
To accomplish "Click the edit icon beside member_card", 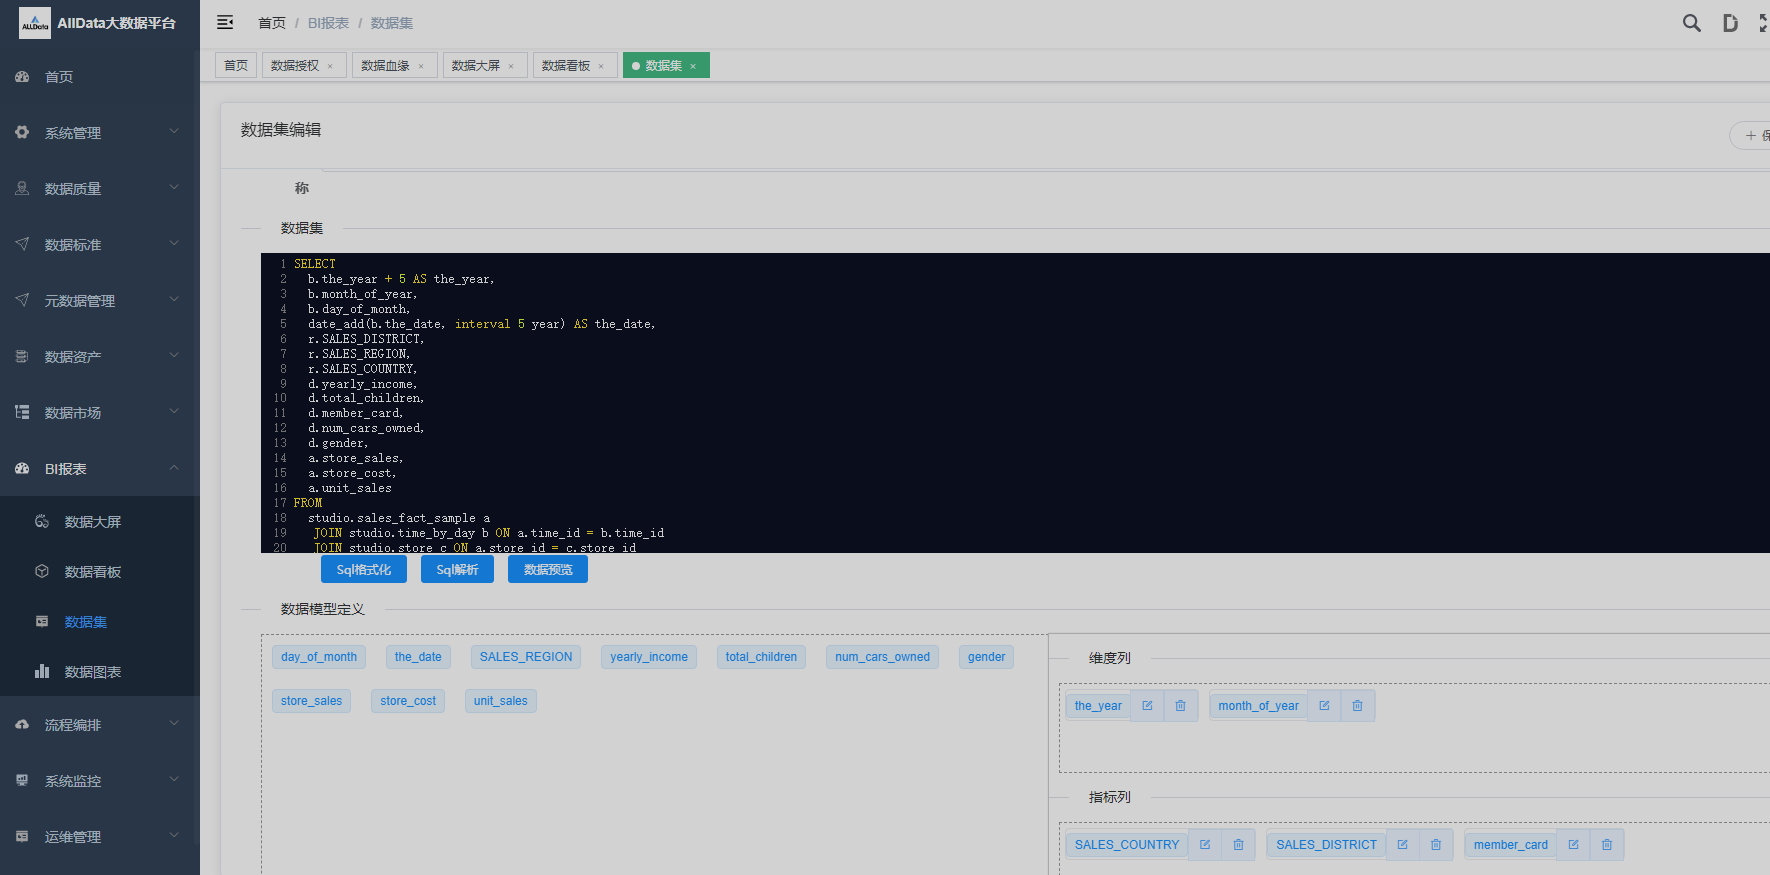I will pyautogui.click(x=1573, y=845).
